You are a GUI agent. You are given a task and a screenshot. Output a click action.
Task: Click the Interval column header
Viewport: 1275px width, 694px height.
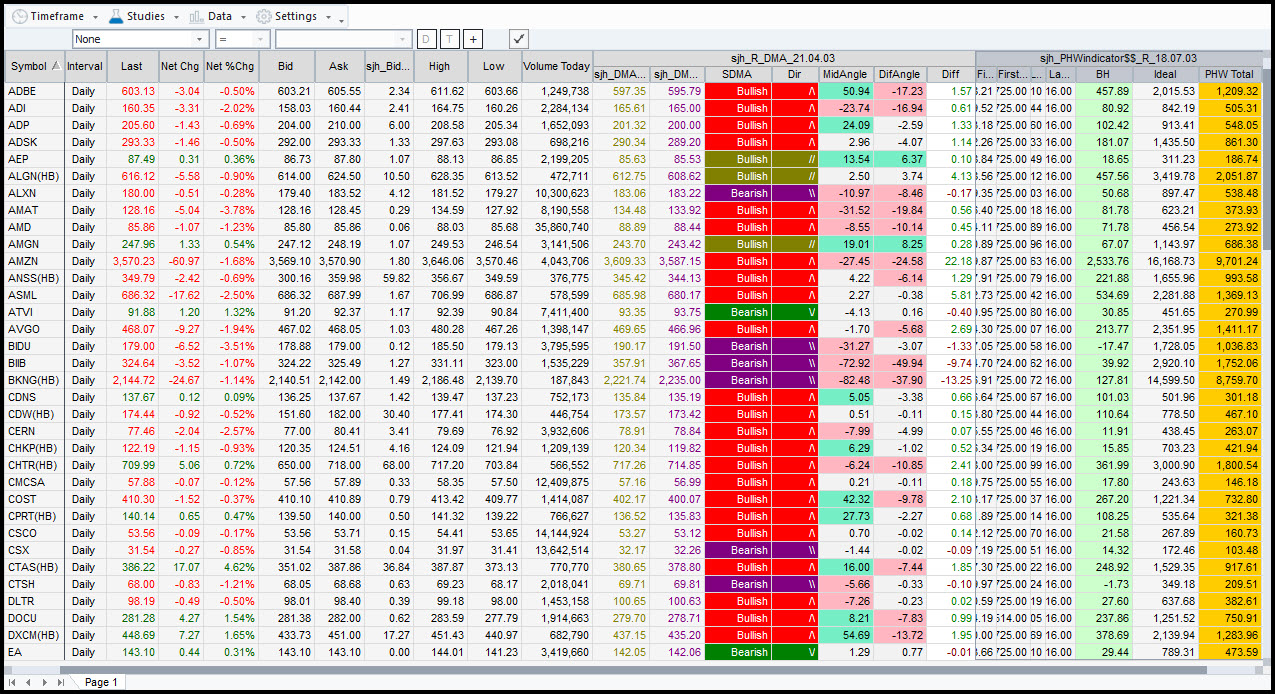(x=86, y=66)
